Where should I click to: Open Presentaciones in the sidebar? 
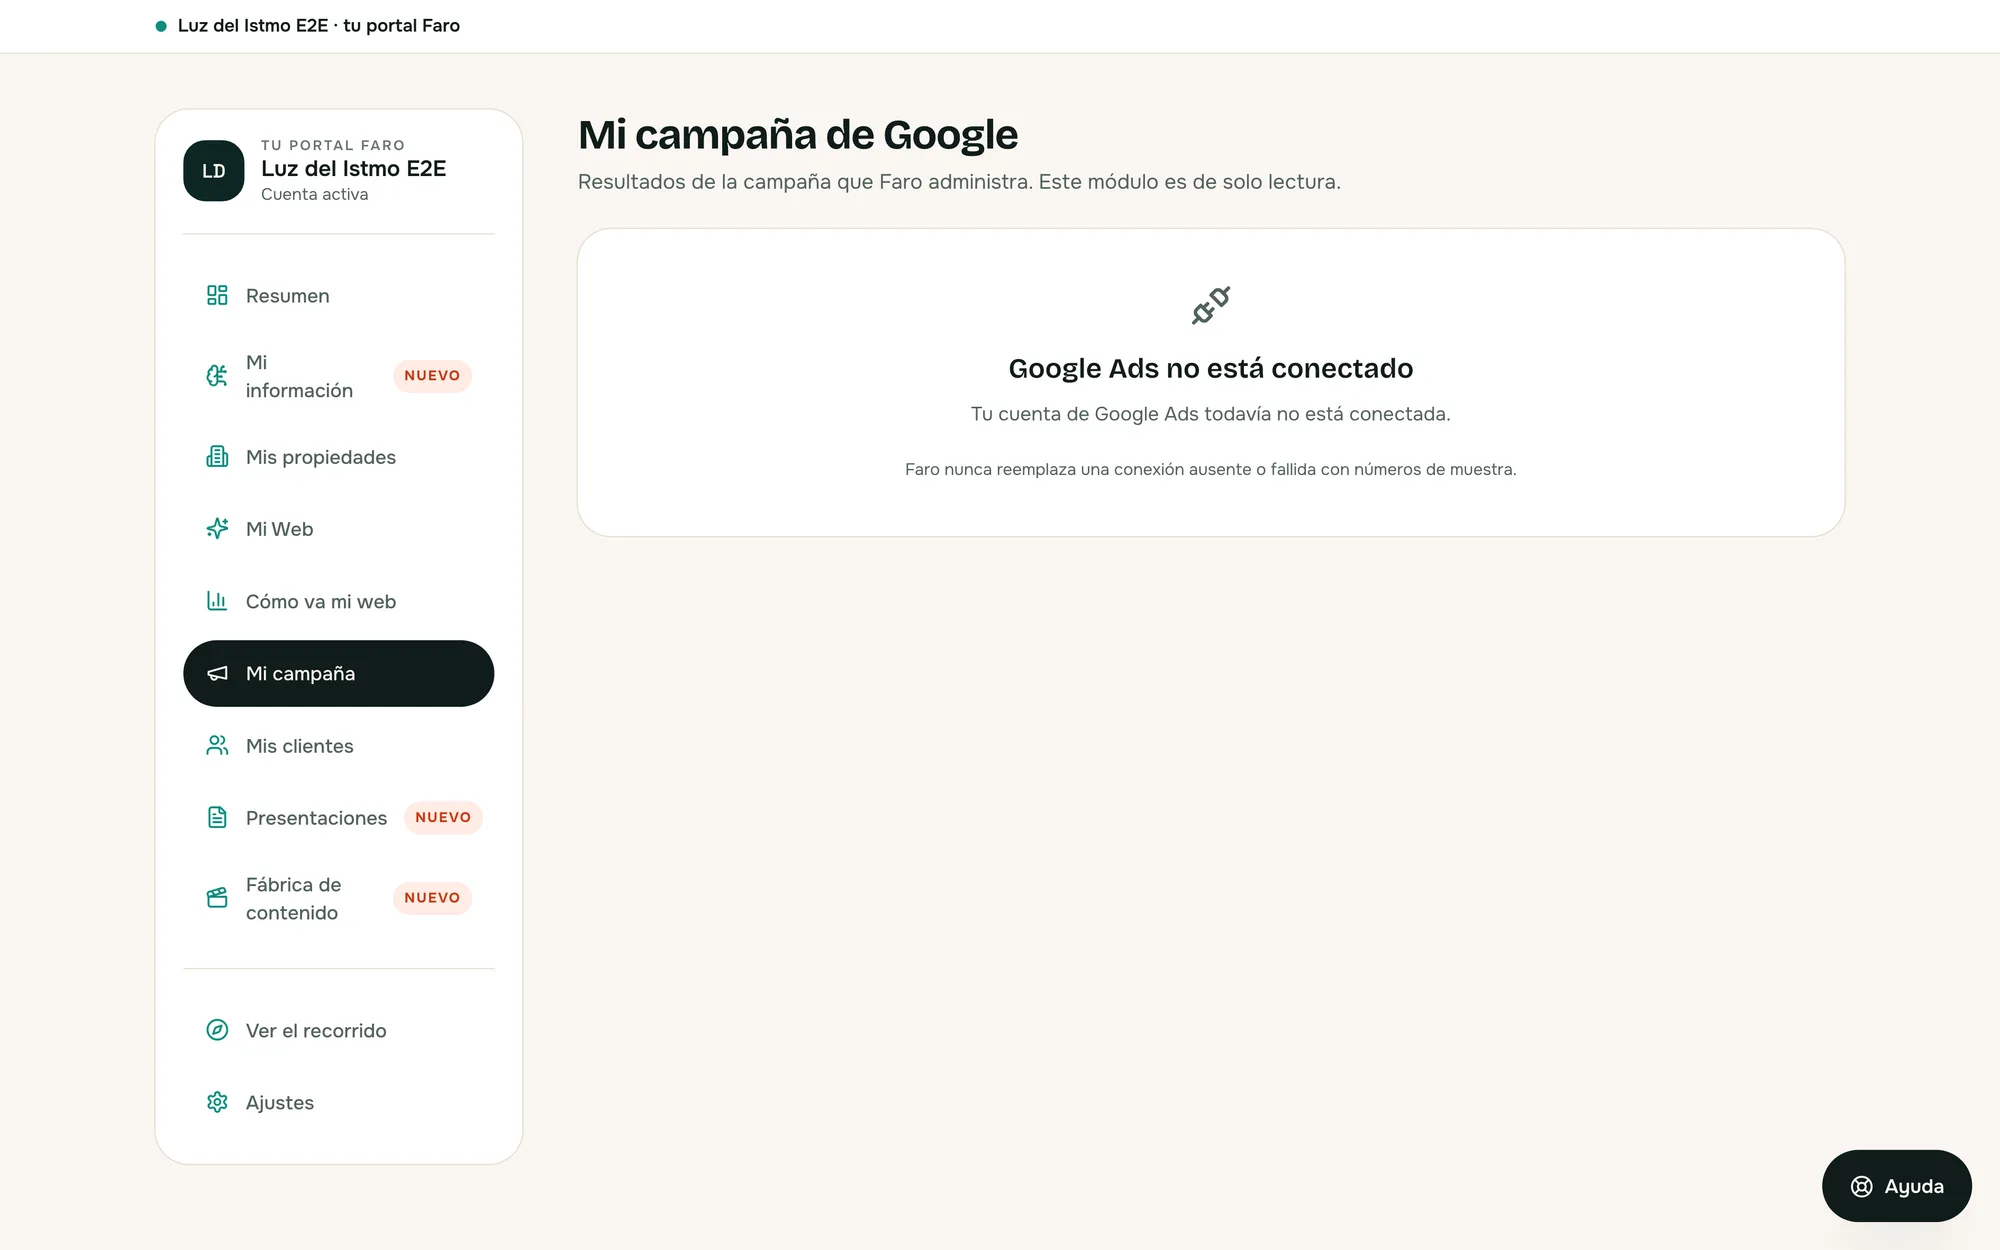(x=339, y=818)
